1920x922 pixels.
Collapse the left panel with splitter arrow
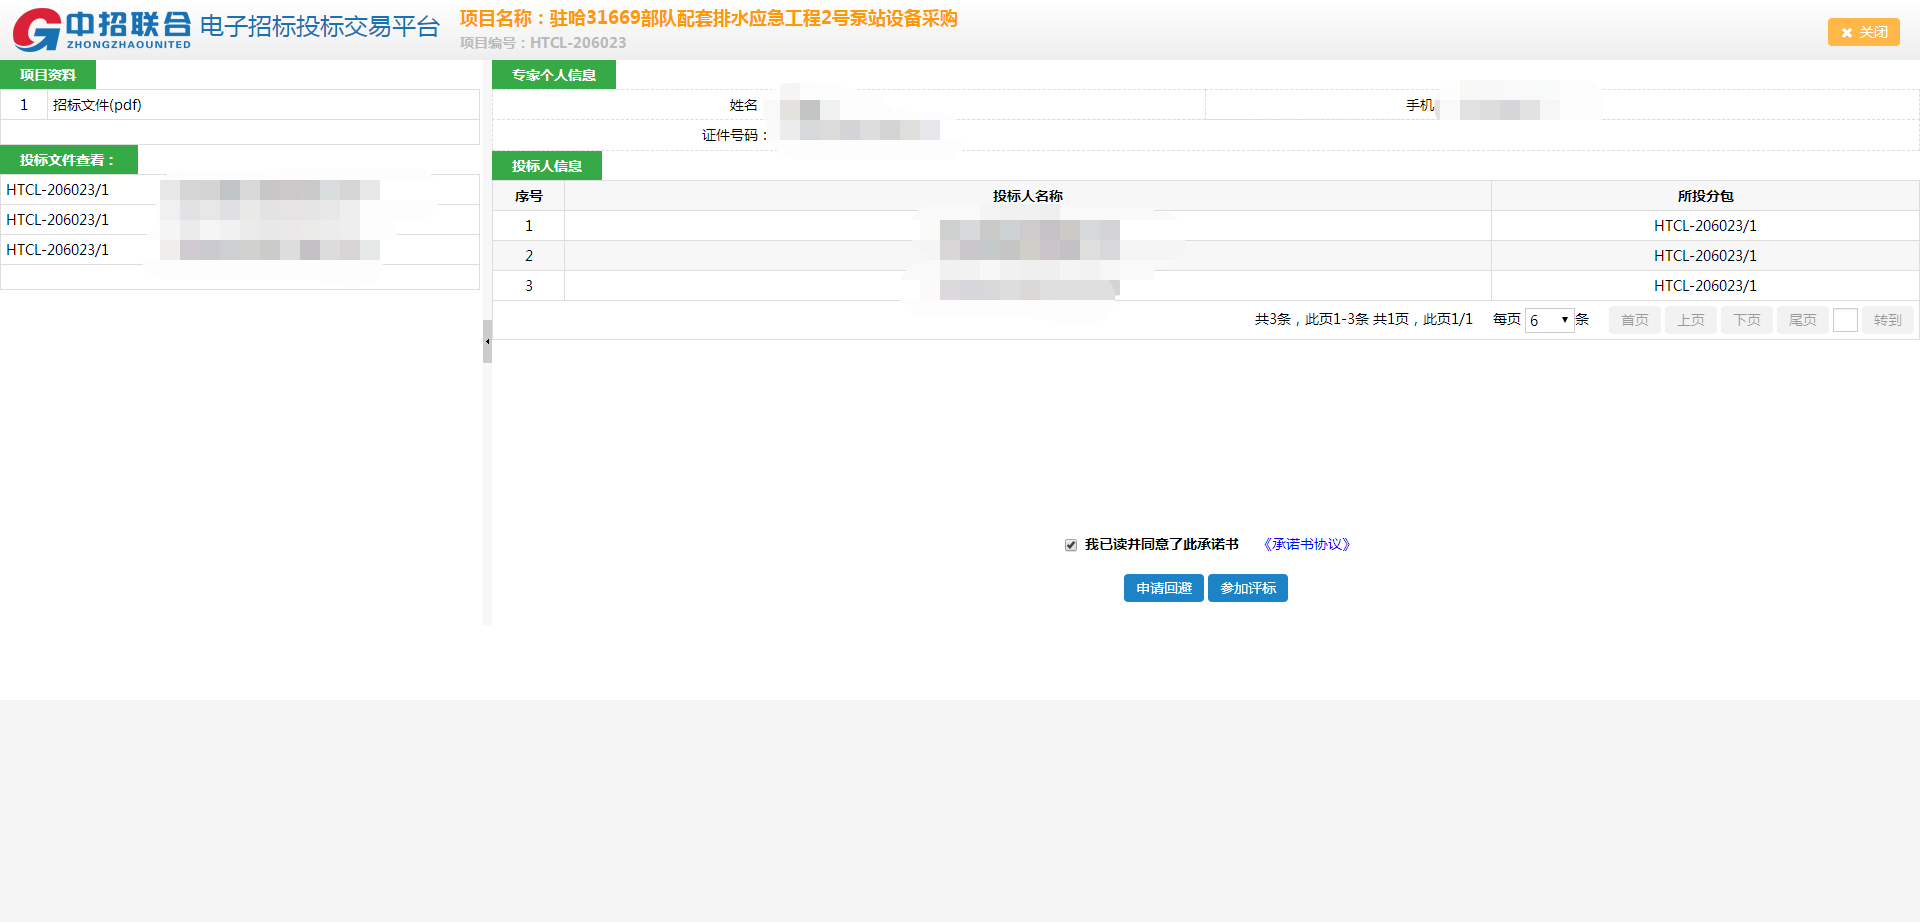[x=487, y=342]
